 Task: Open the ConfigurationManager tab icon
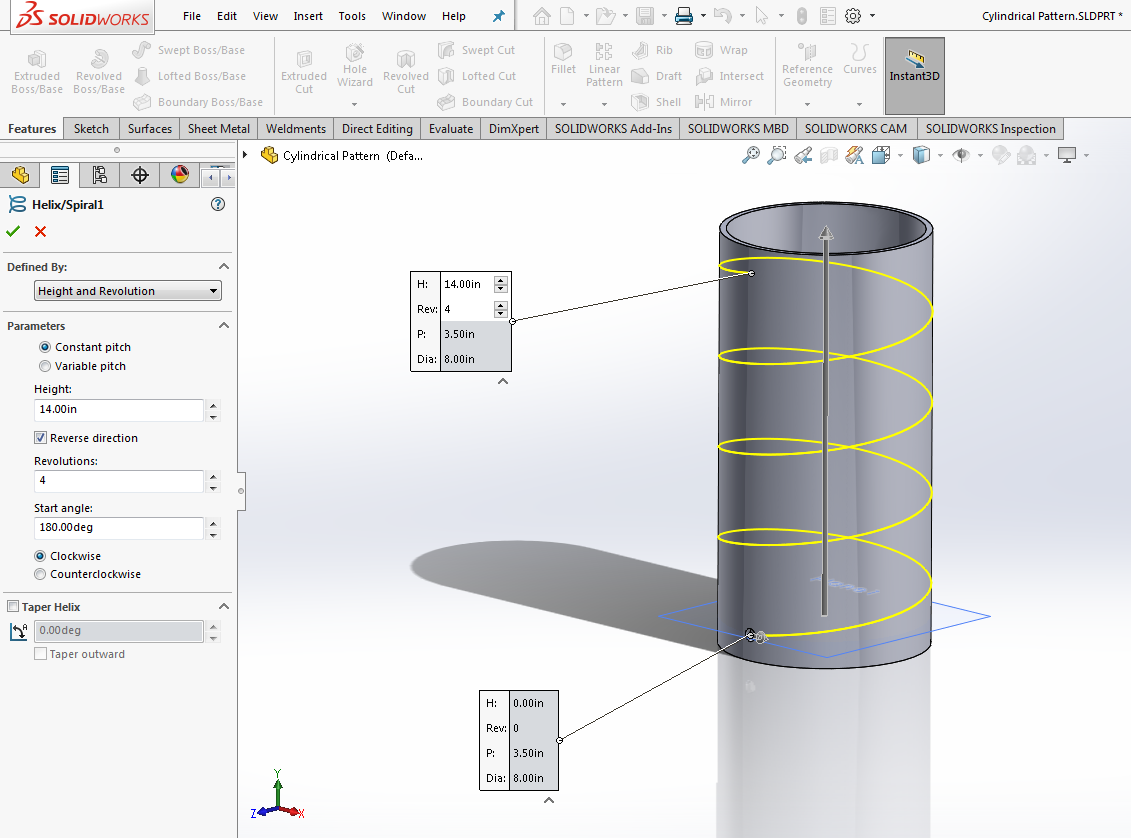pos(100,175)
